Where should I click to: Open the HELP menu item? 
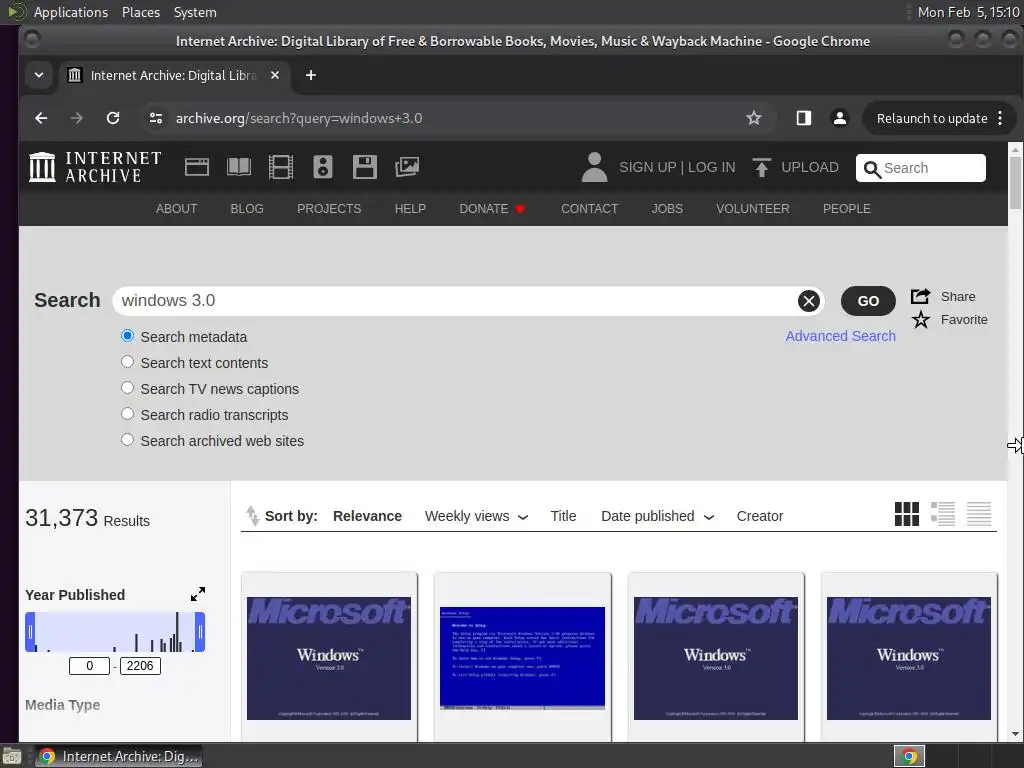(410, 209)
